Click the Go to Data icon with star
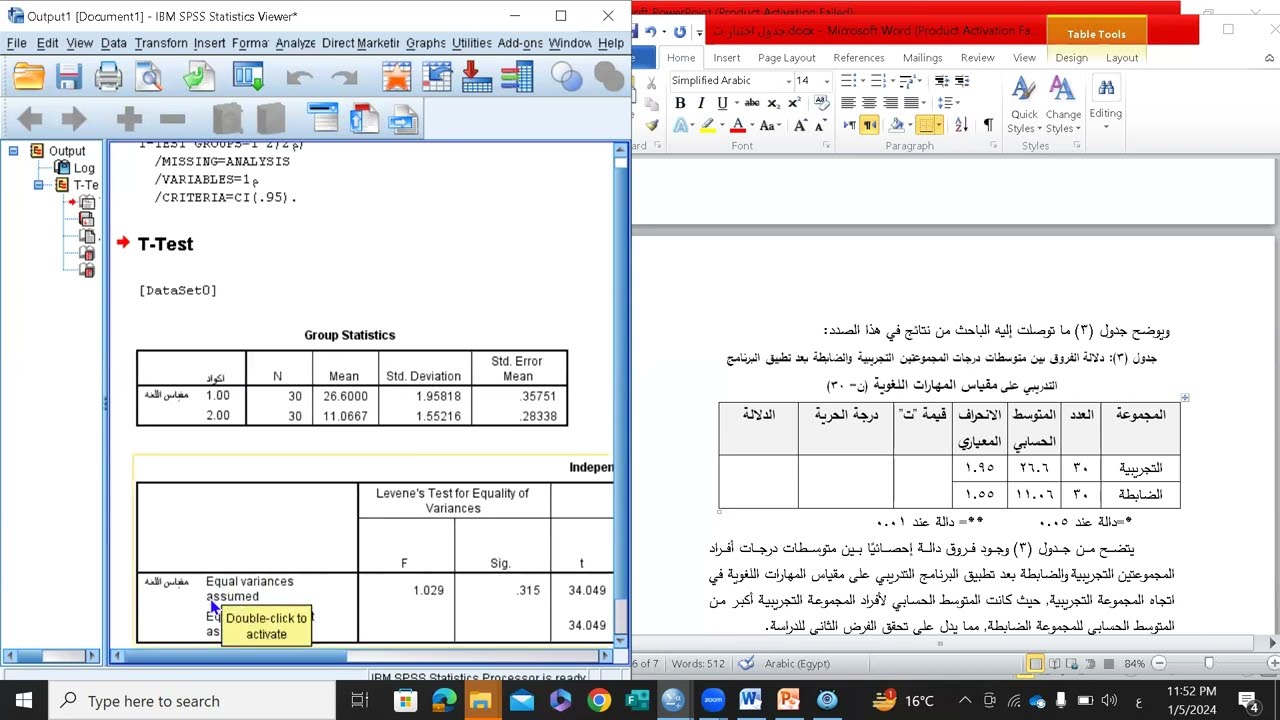 (396, 77)
